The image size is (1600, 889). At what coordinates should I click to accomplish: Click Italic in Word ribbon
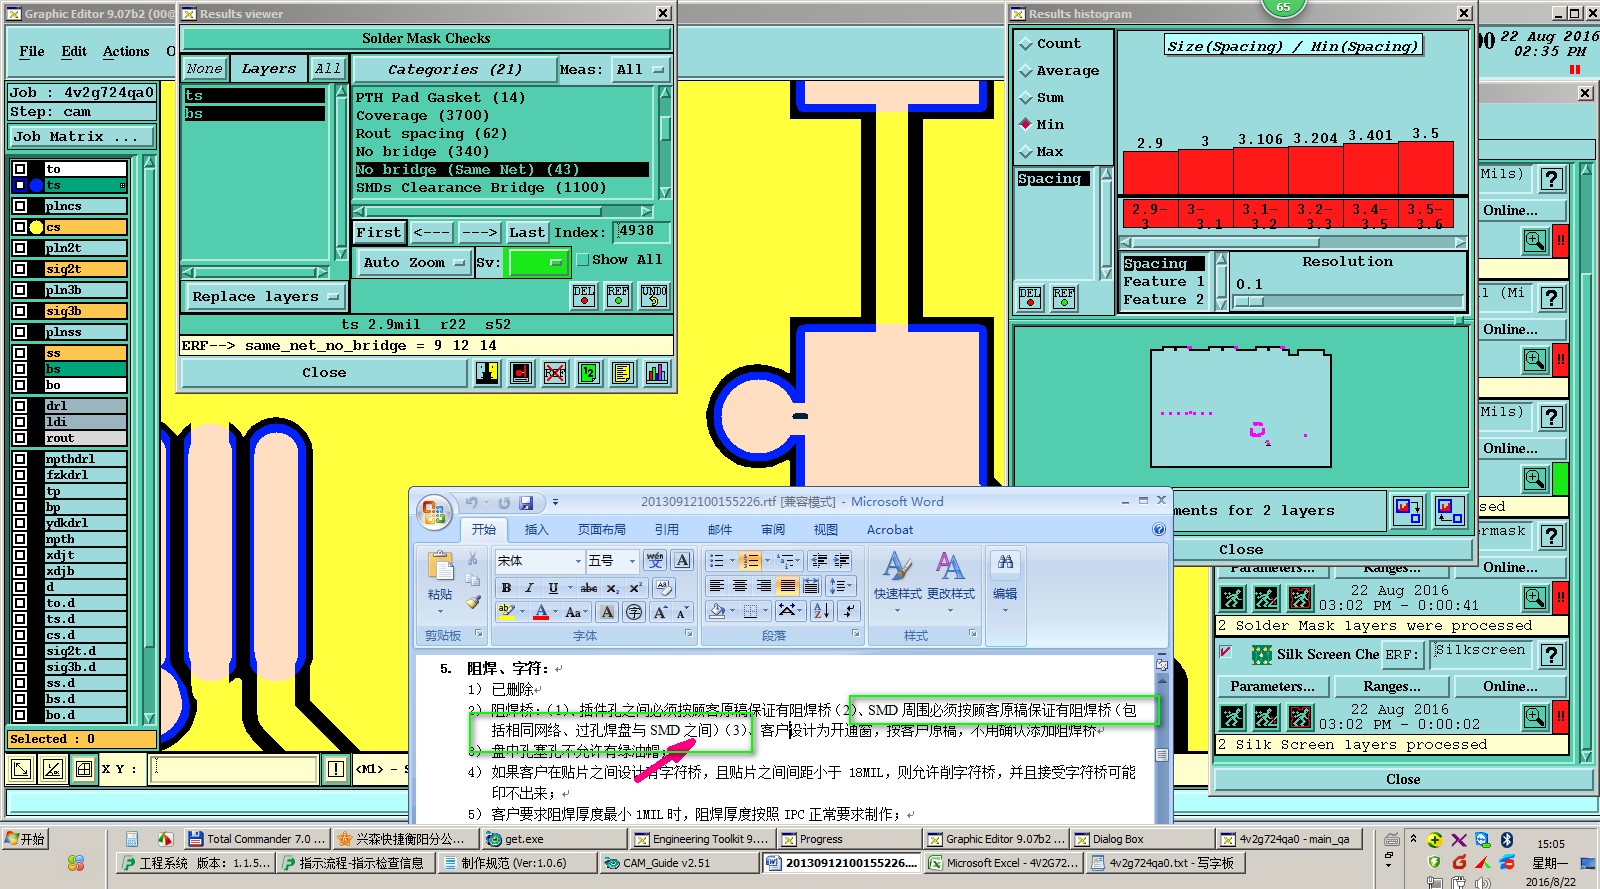point(529,588)
